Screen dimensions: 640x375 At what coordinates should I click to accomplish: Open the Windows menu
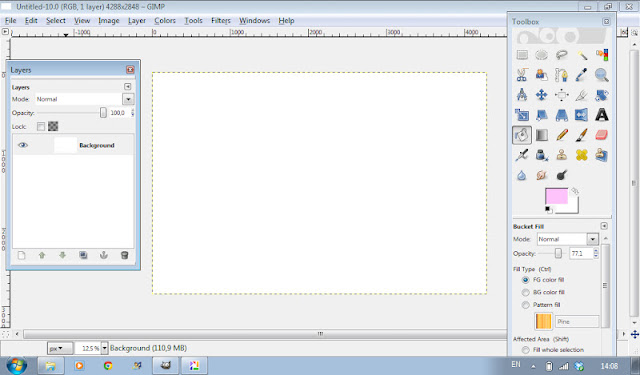tap(254, 20)
